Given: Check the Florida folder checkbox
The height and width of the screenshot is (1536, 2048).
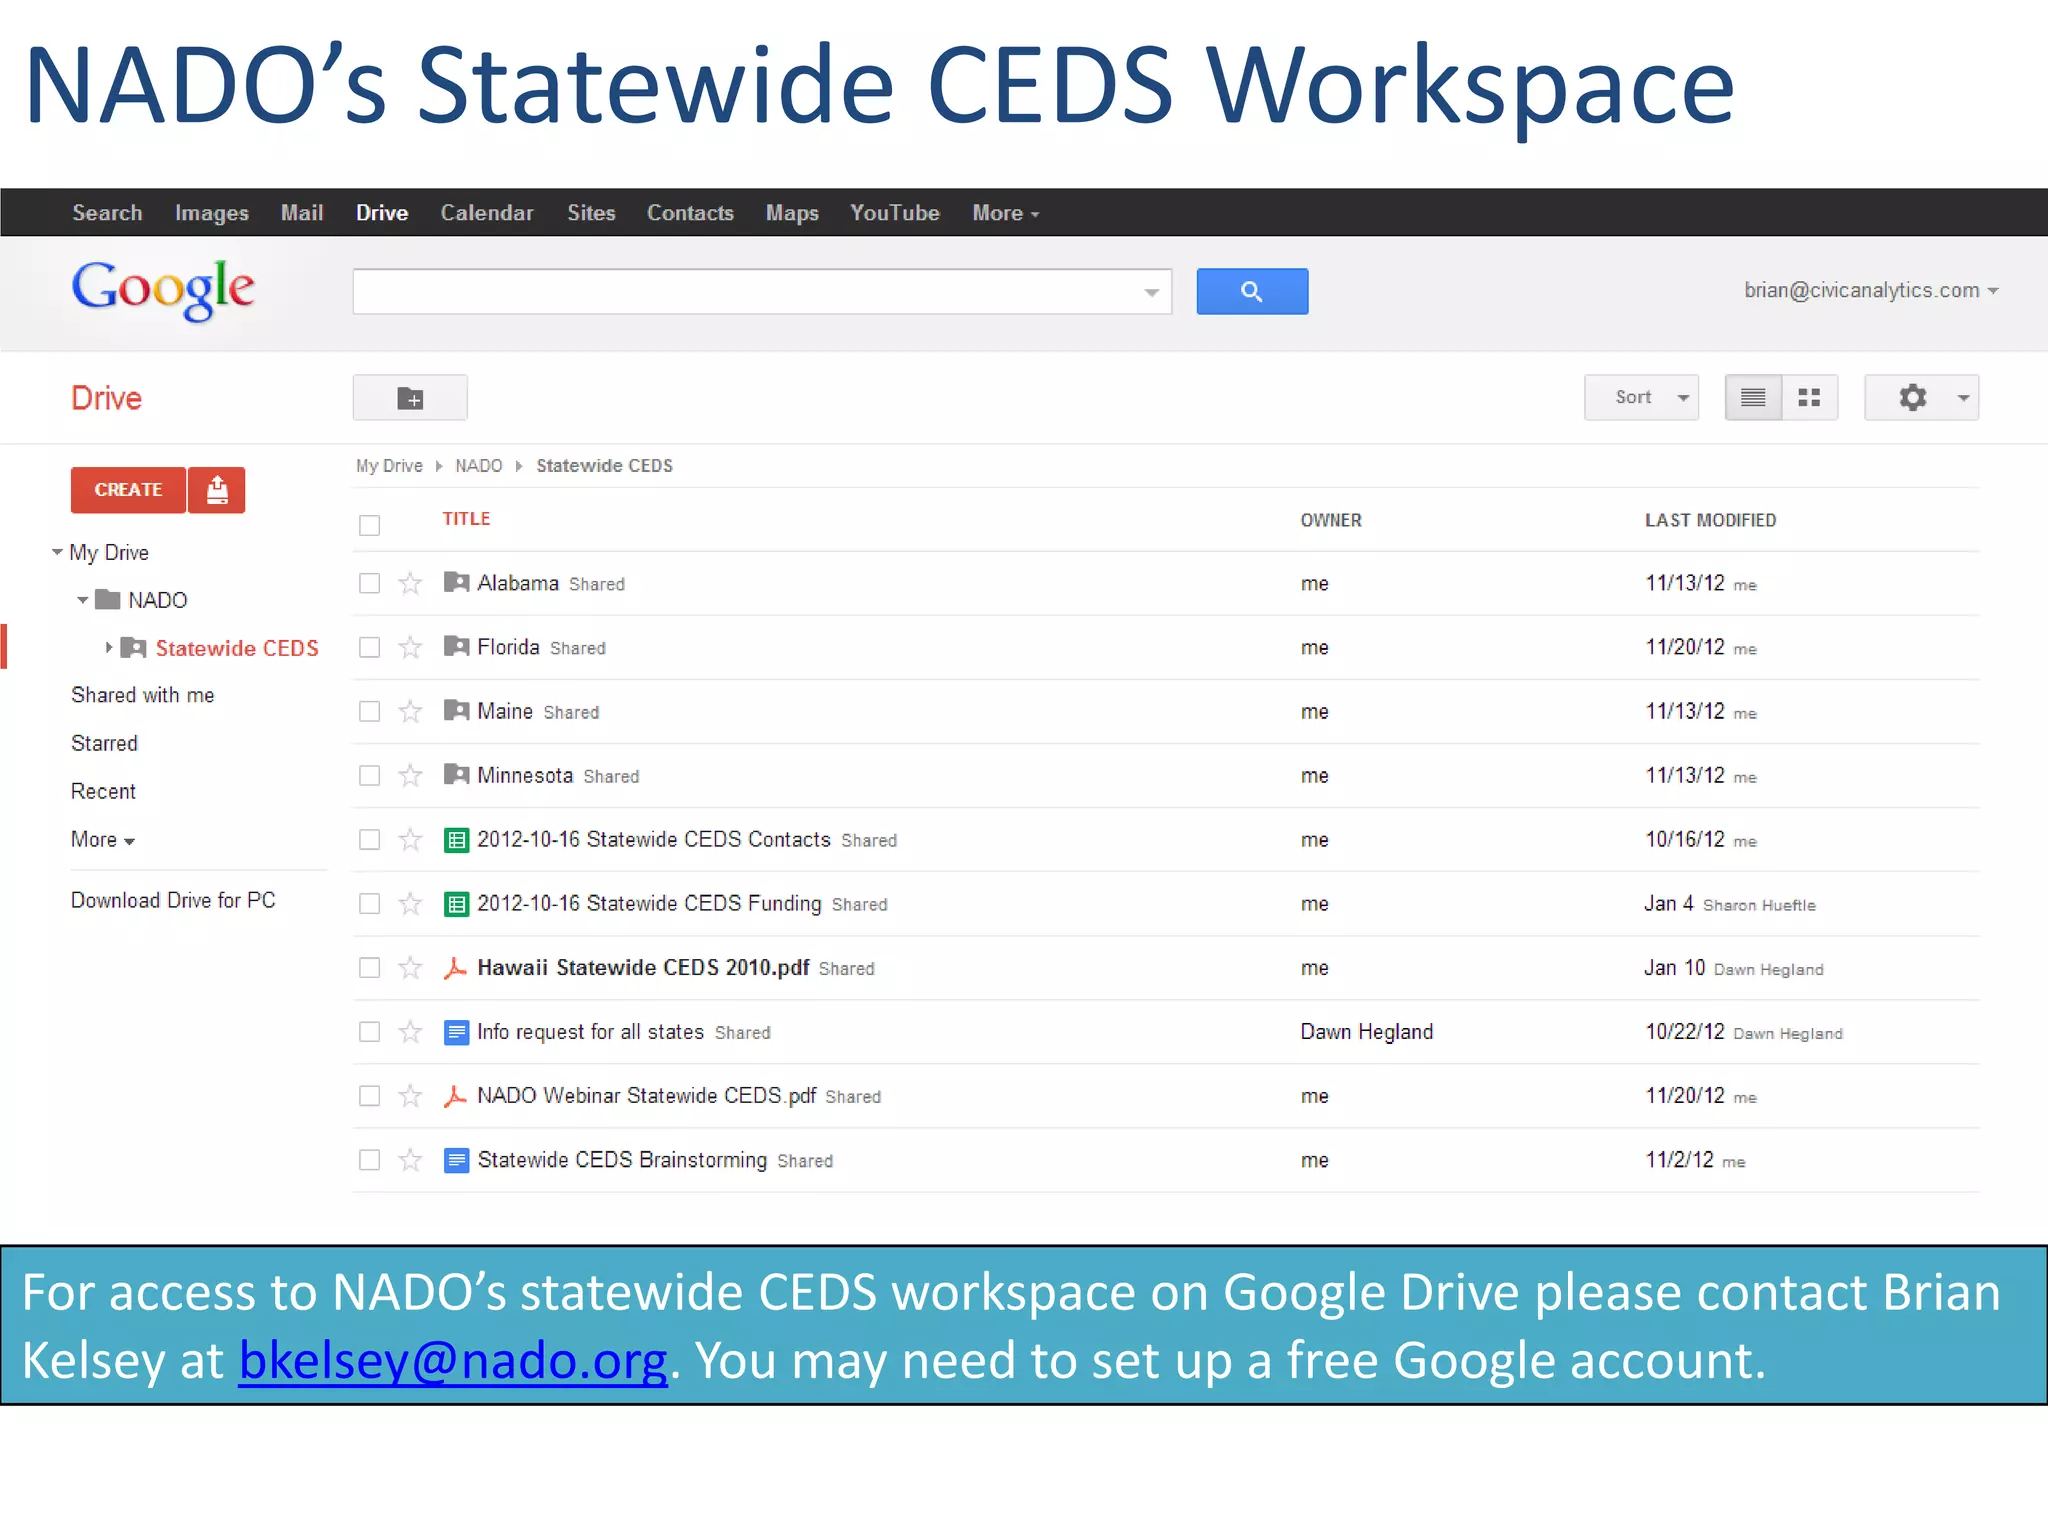Looking at the screenshot, I should (x=370, y=648).
